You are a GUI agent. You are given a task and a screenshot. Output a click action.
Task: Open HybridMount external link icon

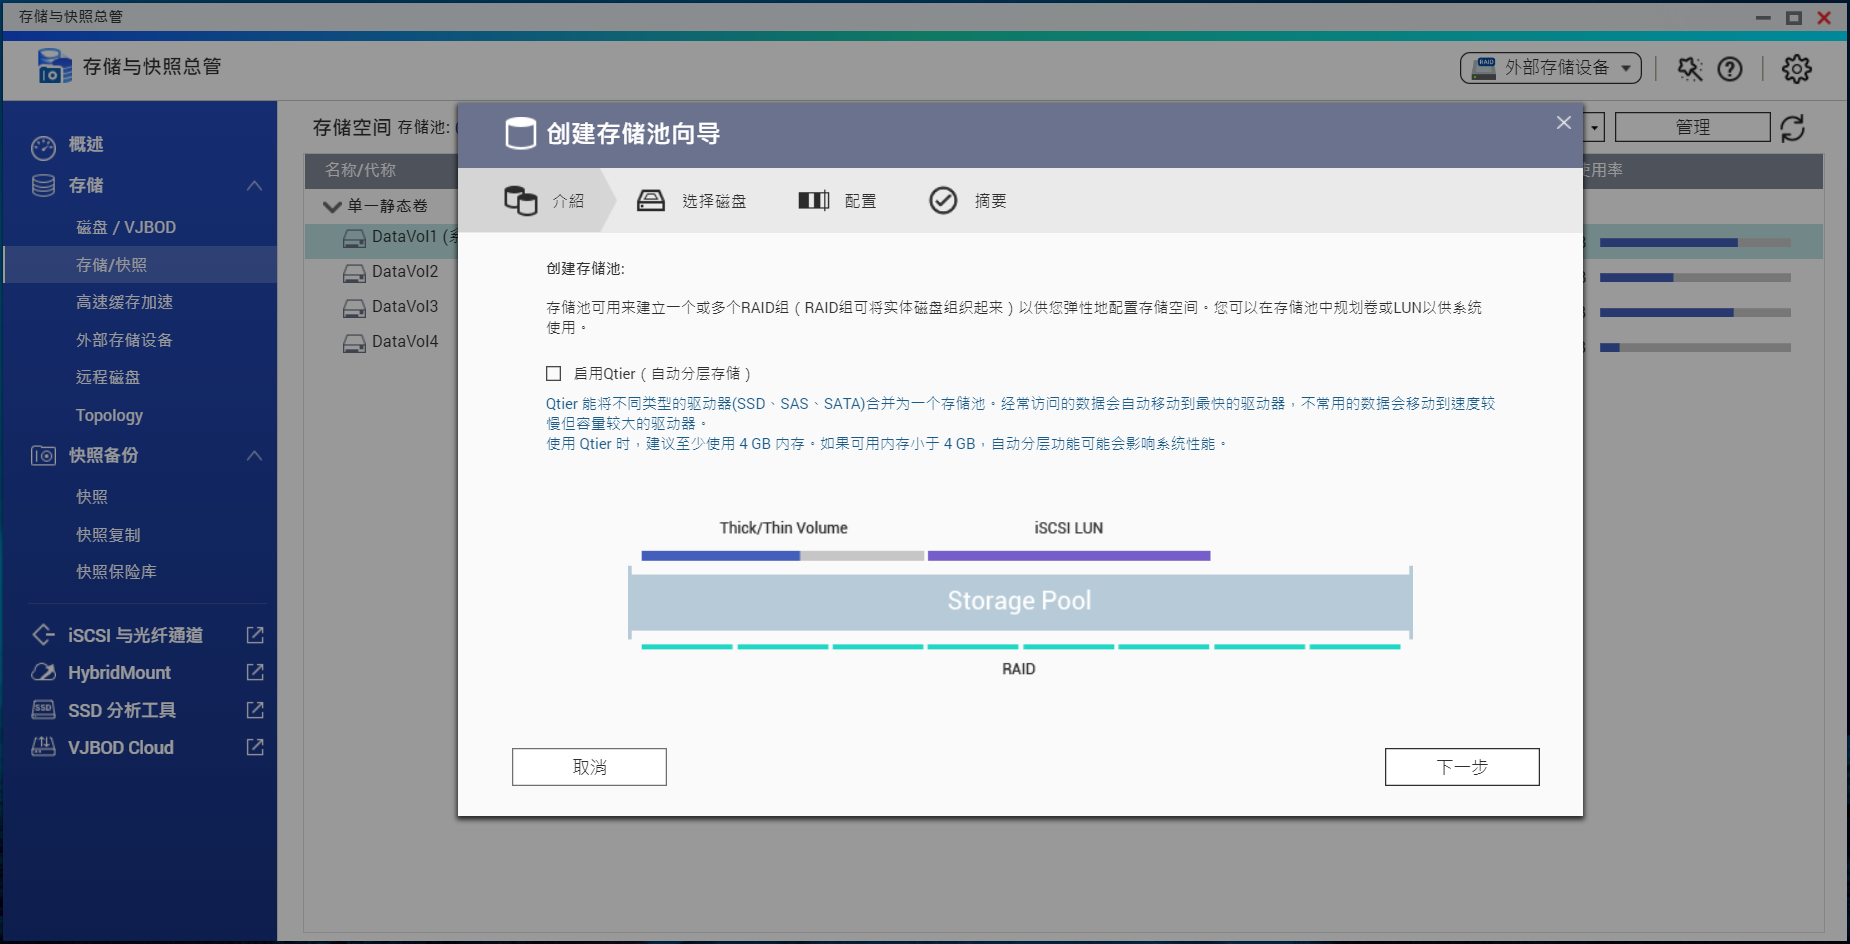pos(255,672)
